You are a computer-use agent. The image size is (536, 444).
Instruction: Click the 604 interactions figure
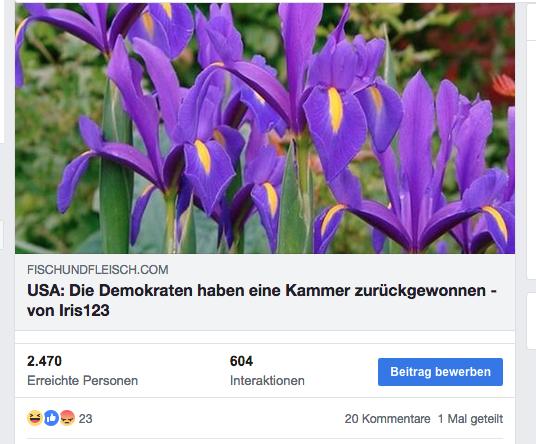click(x=241, y=361)
